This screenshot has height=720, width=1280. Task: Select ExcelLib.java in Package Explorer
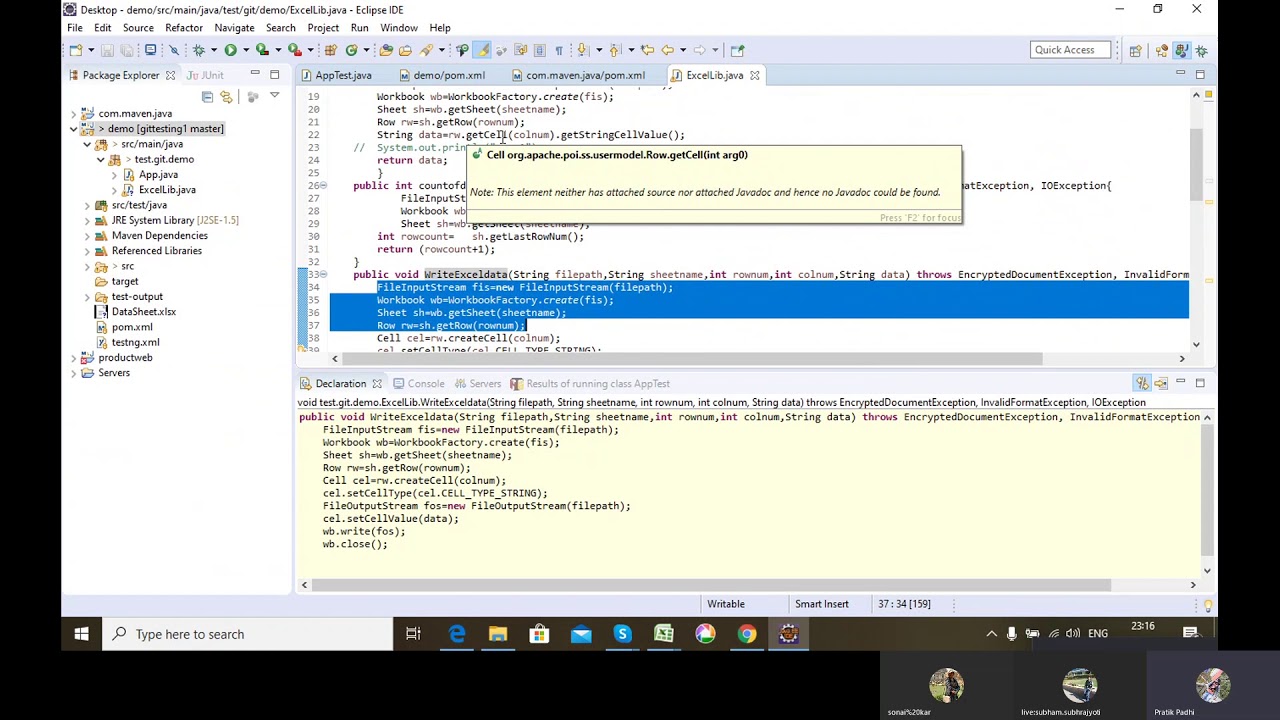coord(167,190)
